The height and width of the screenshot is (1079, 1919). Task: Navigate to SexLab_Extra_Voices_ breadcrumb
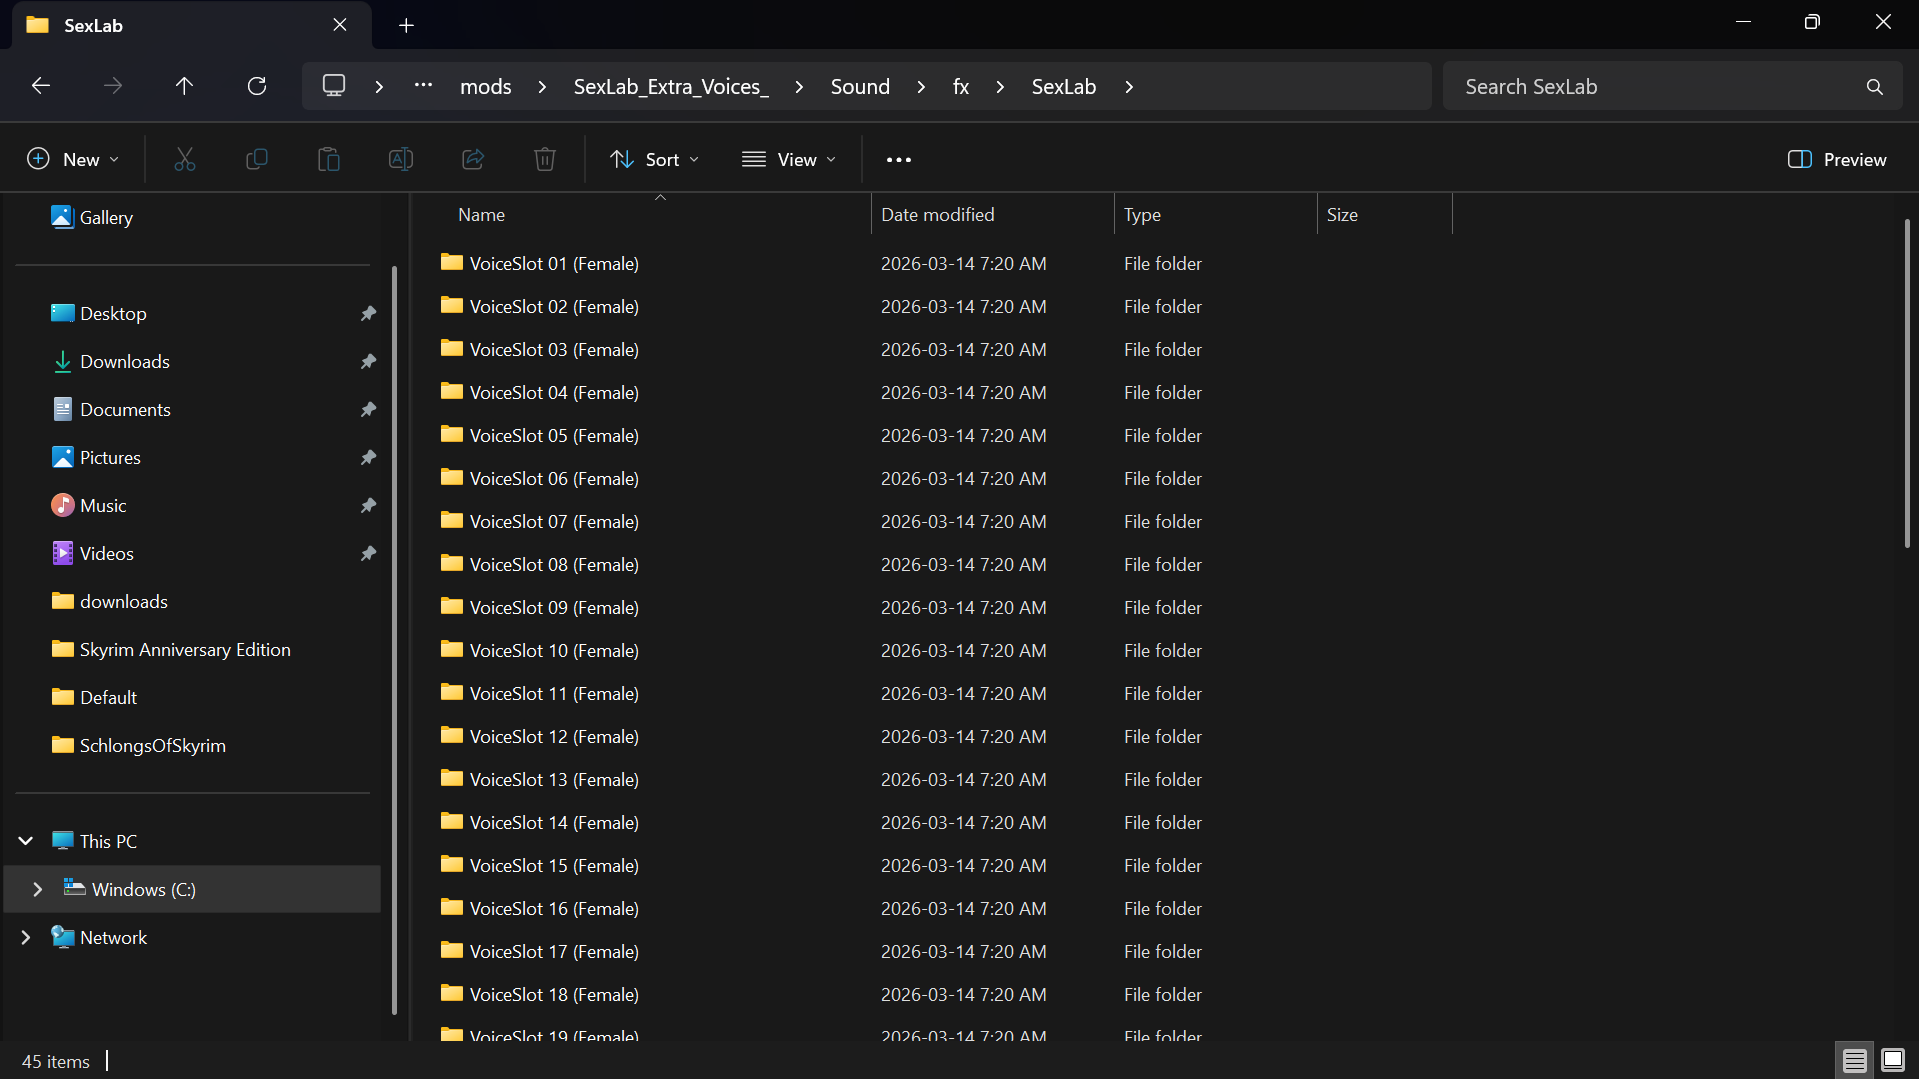(671, 87)
